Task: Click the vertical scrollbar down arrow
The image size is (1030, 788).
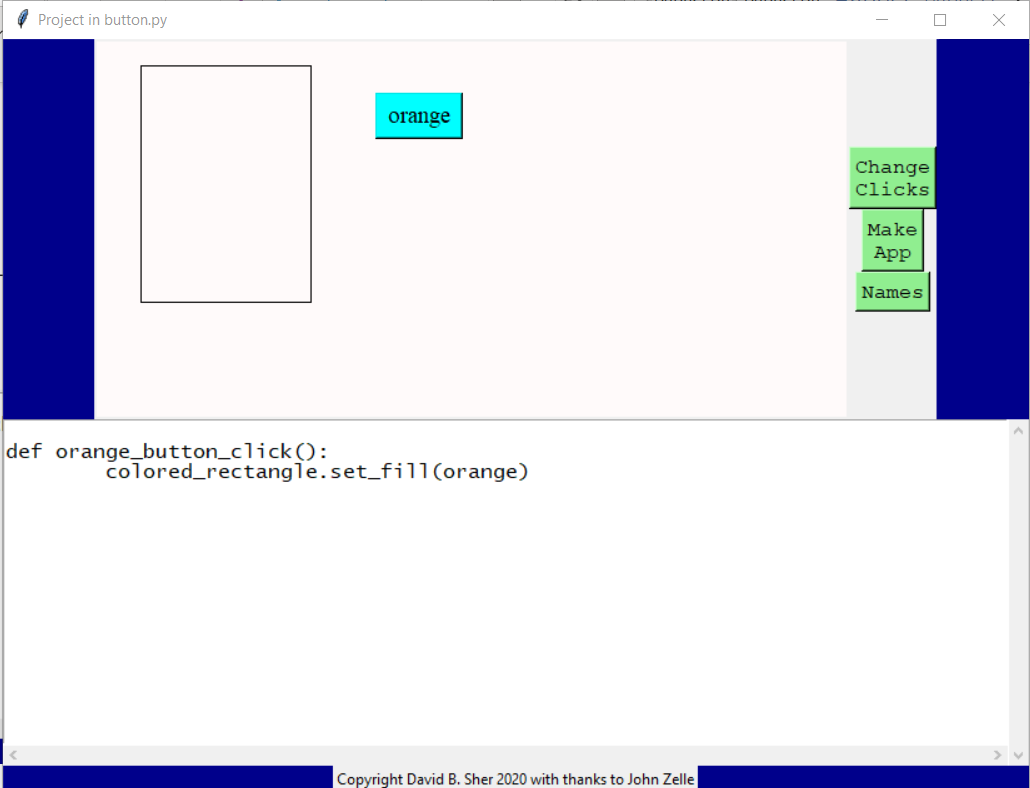Action: tap(1018, 755)
